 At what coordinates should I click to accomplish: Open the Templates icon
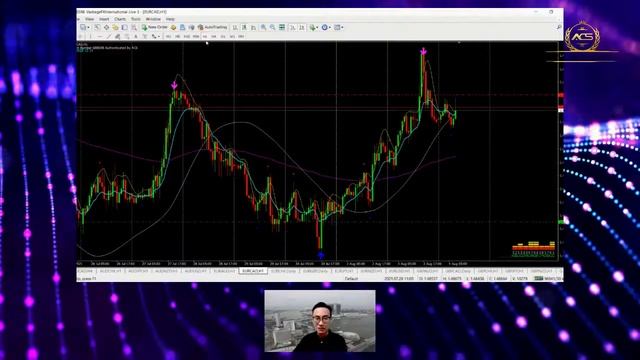point(337,27)
